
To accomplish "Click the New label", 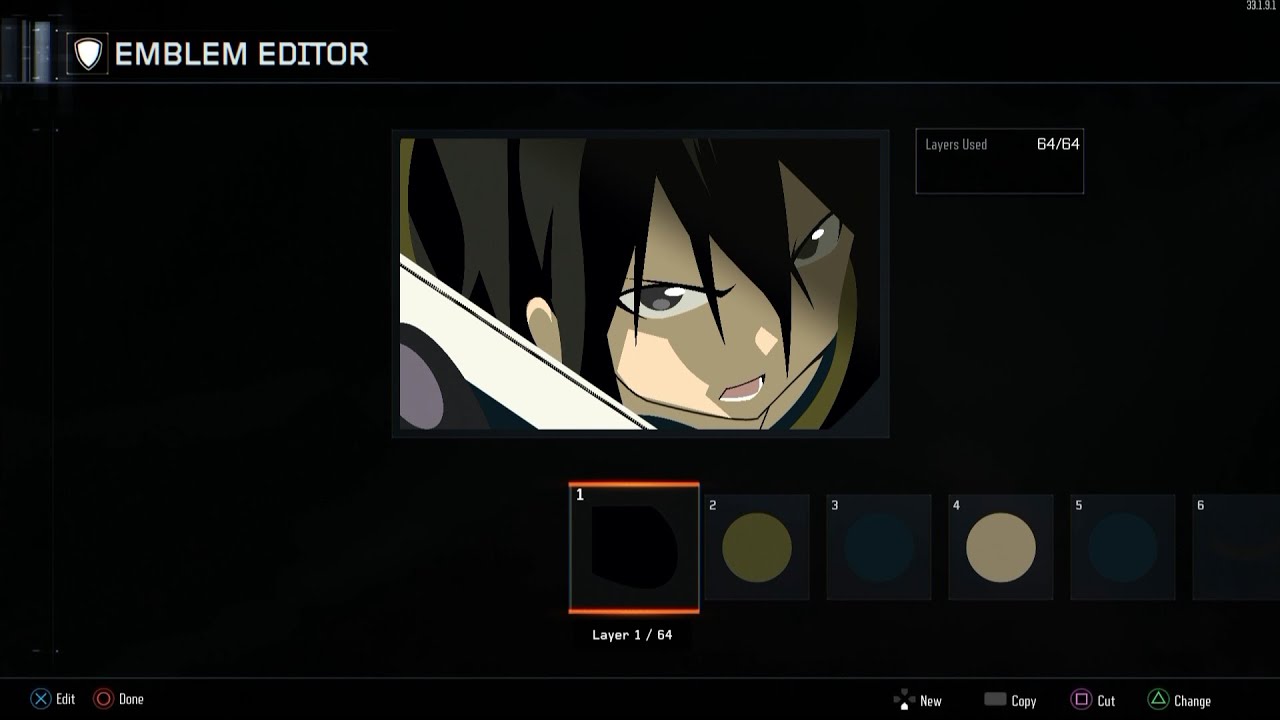I will pos(931,701).
